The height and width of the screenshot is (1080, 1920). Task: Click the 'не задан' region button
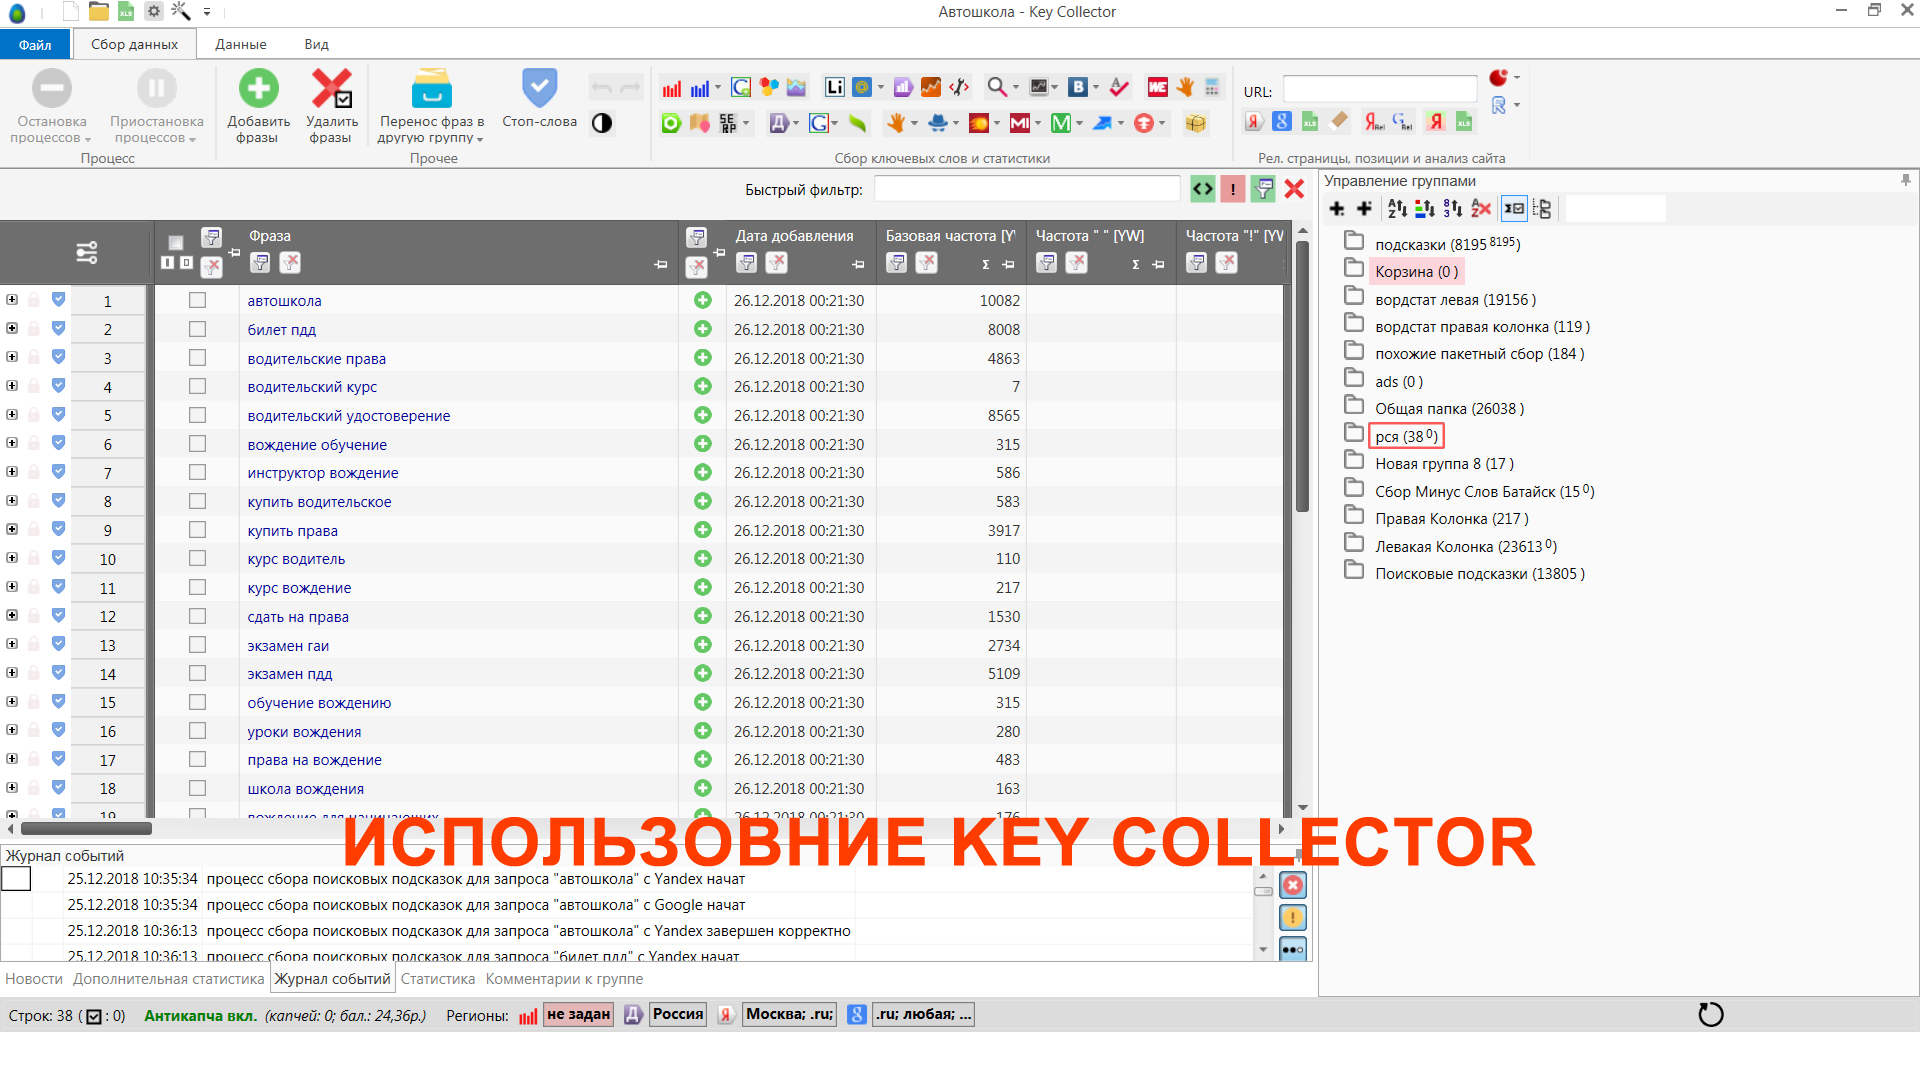578,1015
